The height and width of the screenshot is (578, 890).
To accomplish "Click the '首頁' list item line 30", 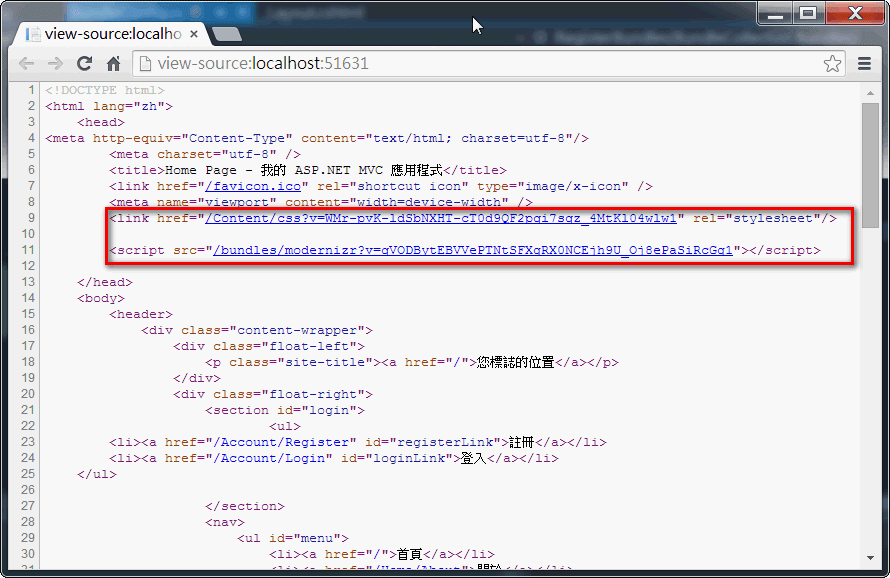I will tap(382, 554).
